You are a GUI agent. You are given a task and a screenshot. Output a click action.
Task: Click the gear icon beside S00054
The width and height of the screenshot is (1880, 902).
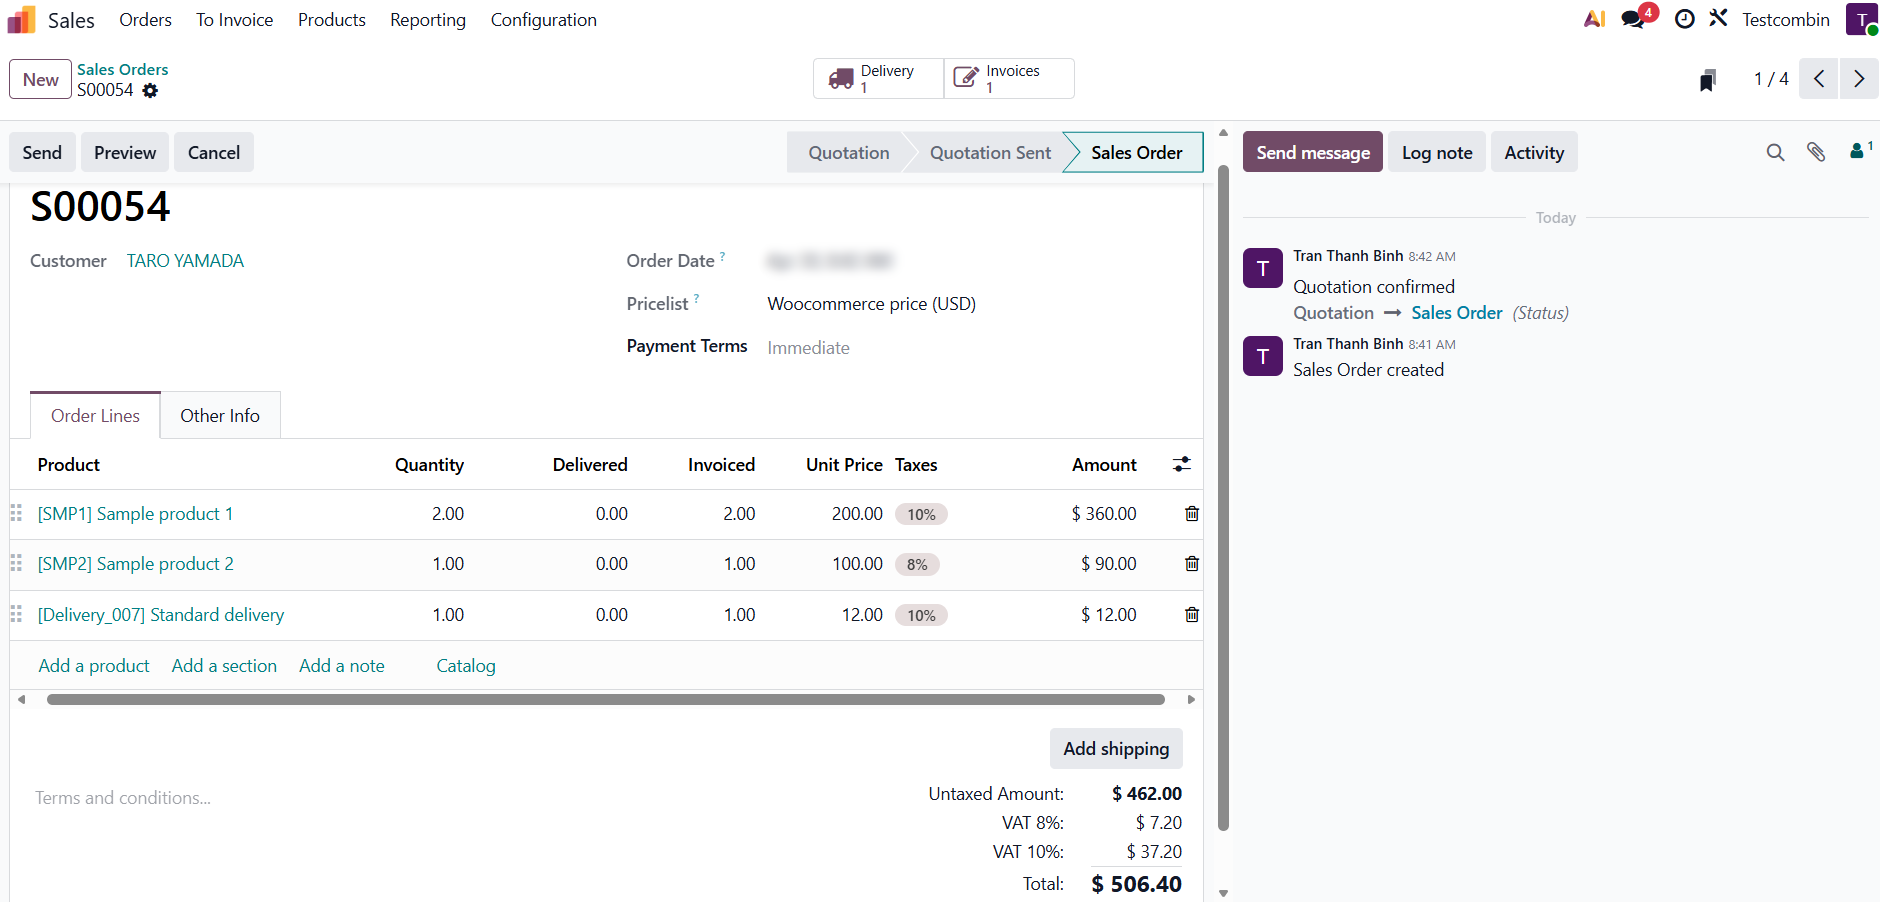150,91
